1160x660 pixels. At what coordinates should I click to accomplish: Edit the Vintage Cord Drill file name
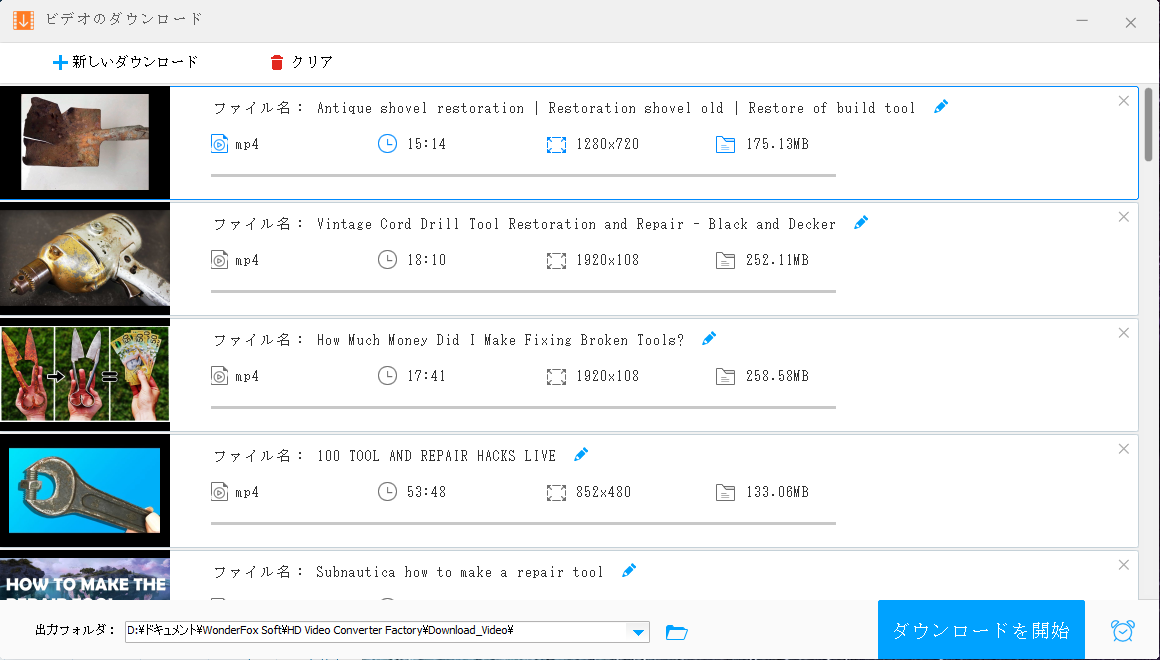click(x=861, y=223)
